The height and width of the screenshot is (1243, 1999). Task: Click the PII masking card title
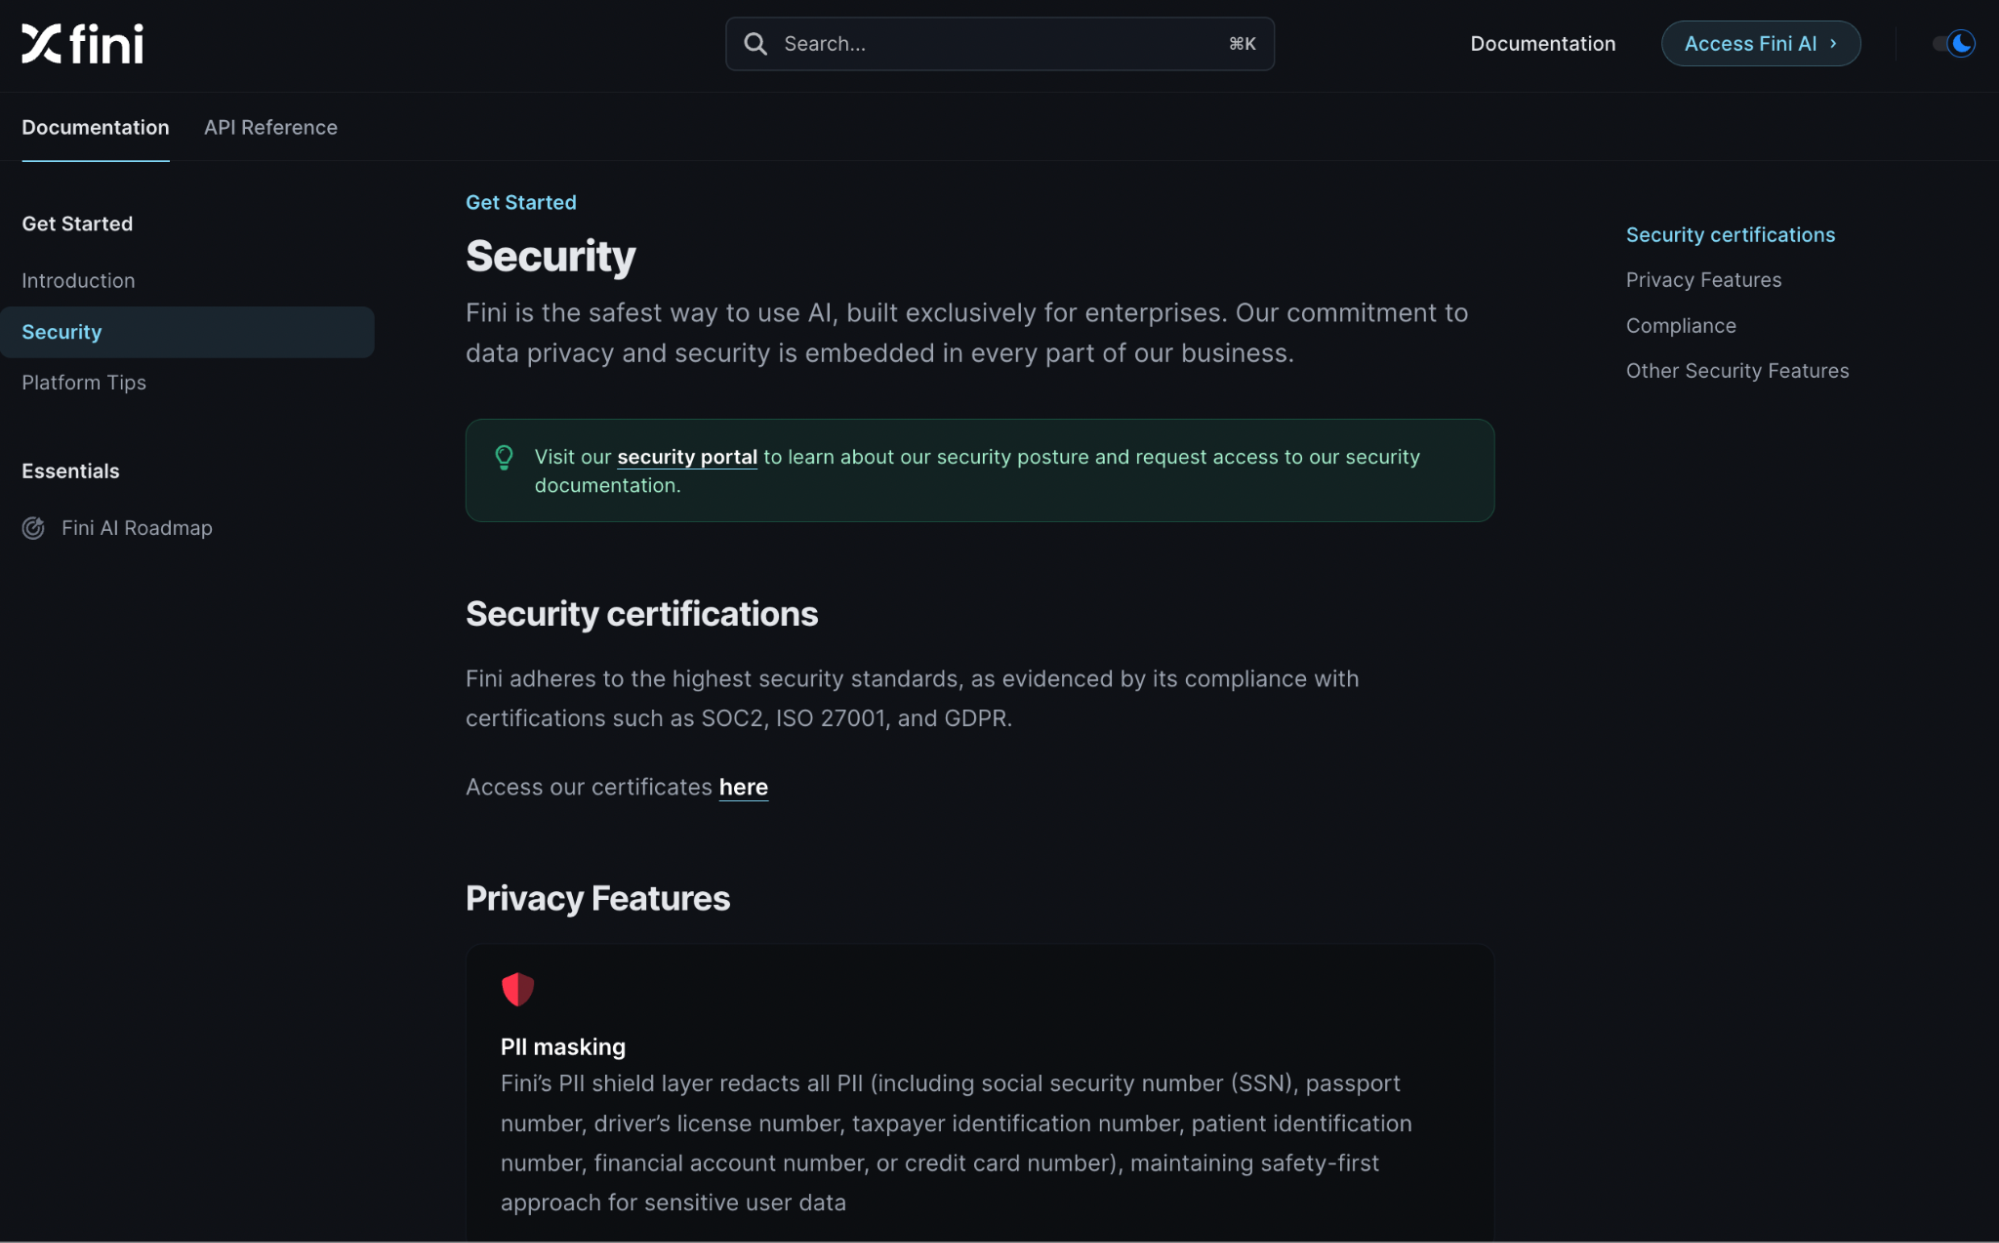[563, 1047]
